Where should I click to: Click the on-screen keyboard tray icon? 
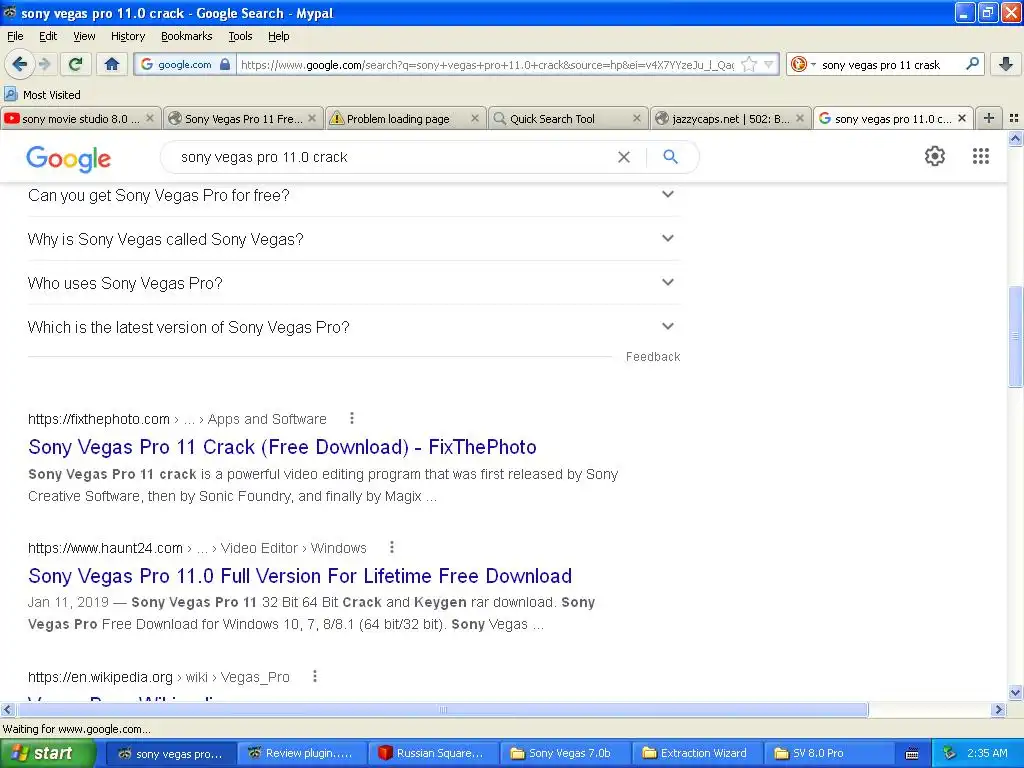(912, 754)
